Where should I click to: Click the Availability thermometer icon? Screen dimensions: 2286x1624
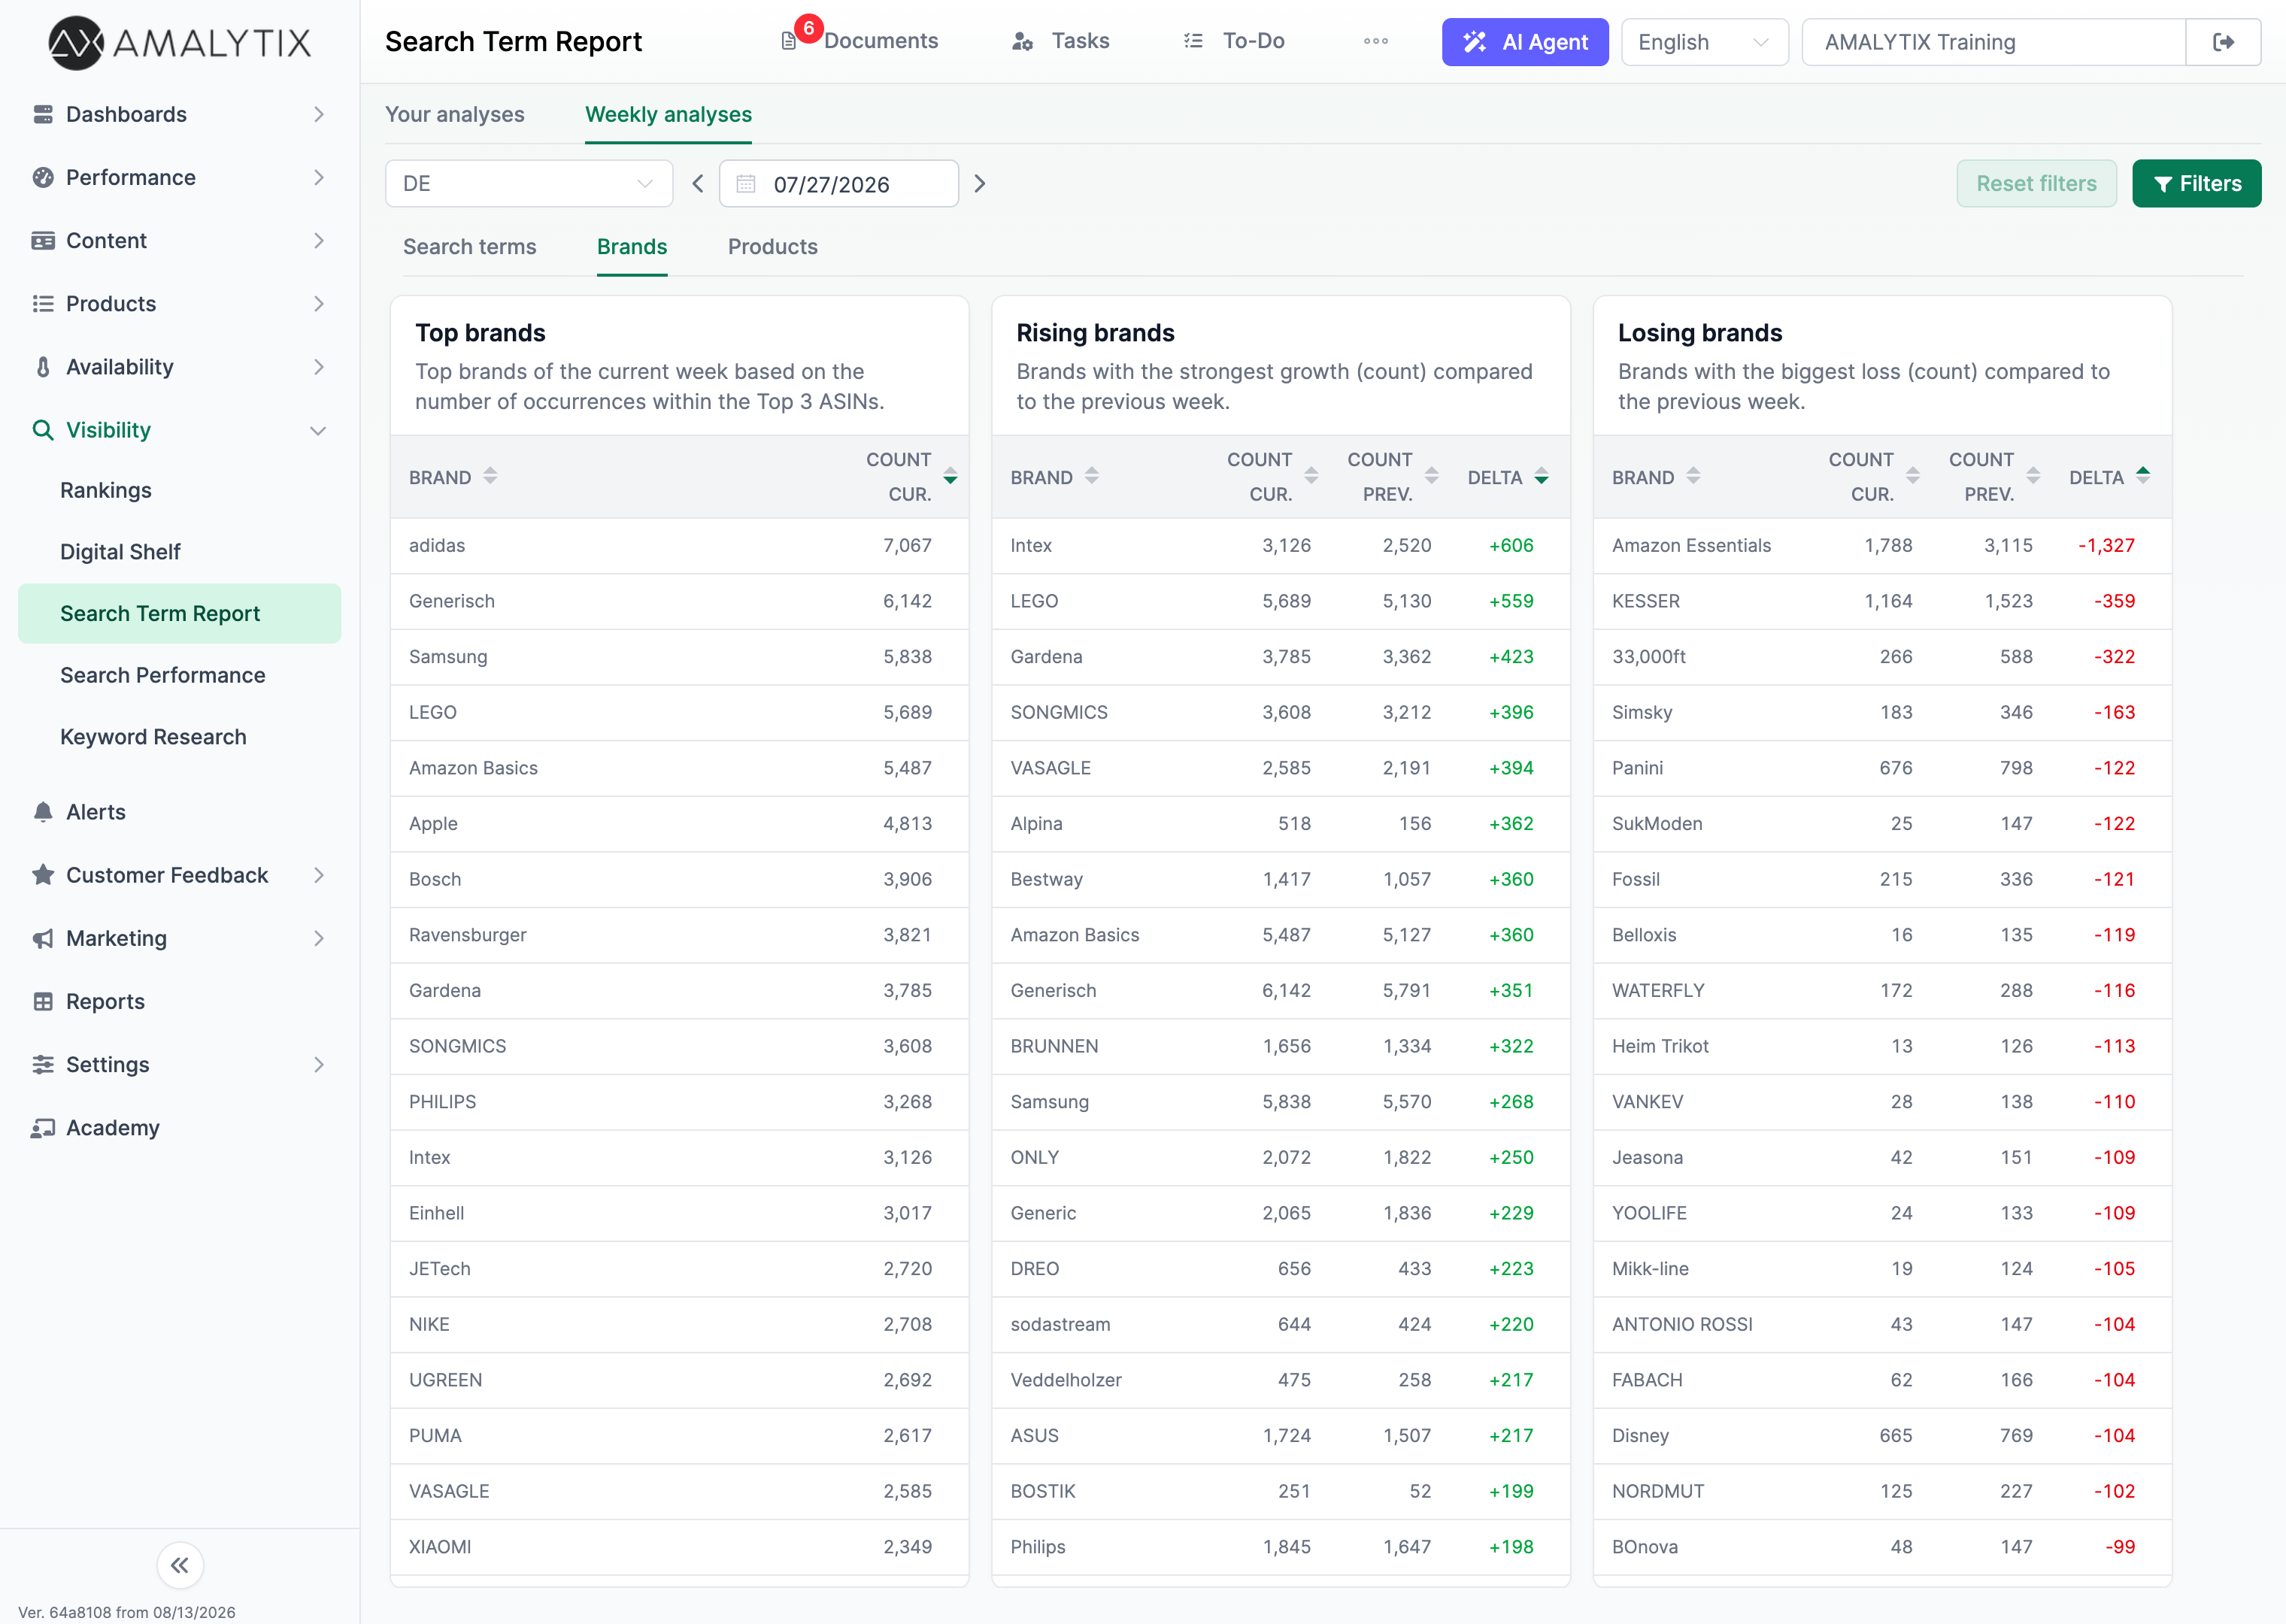(43, 366)
